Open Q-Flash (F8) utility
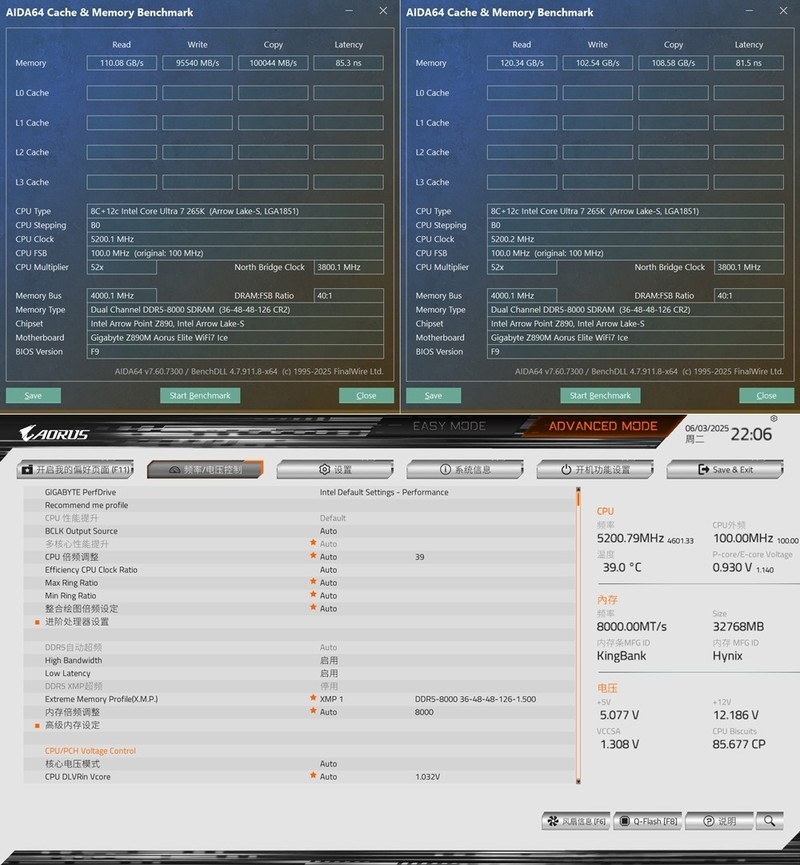 pyautogui.click(x=648, y=821)
